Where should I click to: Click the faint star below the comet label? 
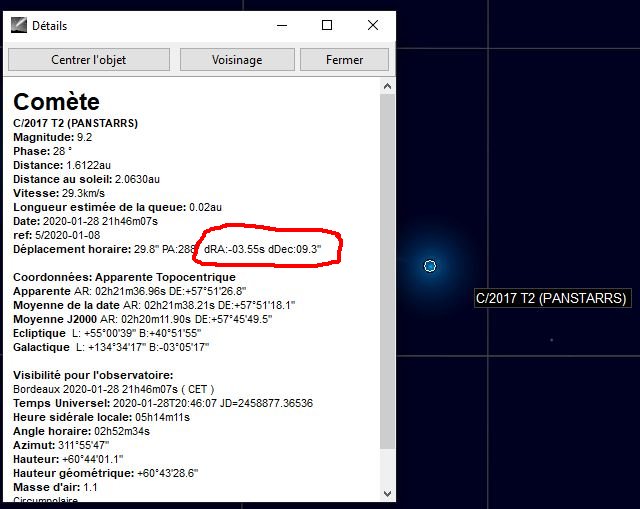(x=551, y=340)
